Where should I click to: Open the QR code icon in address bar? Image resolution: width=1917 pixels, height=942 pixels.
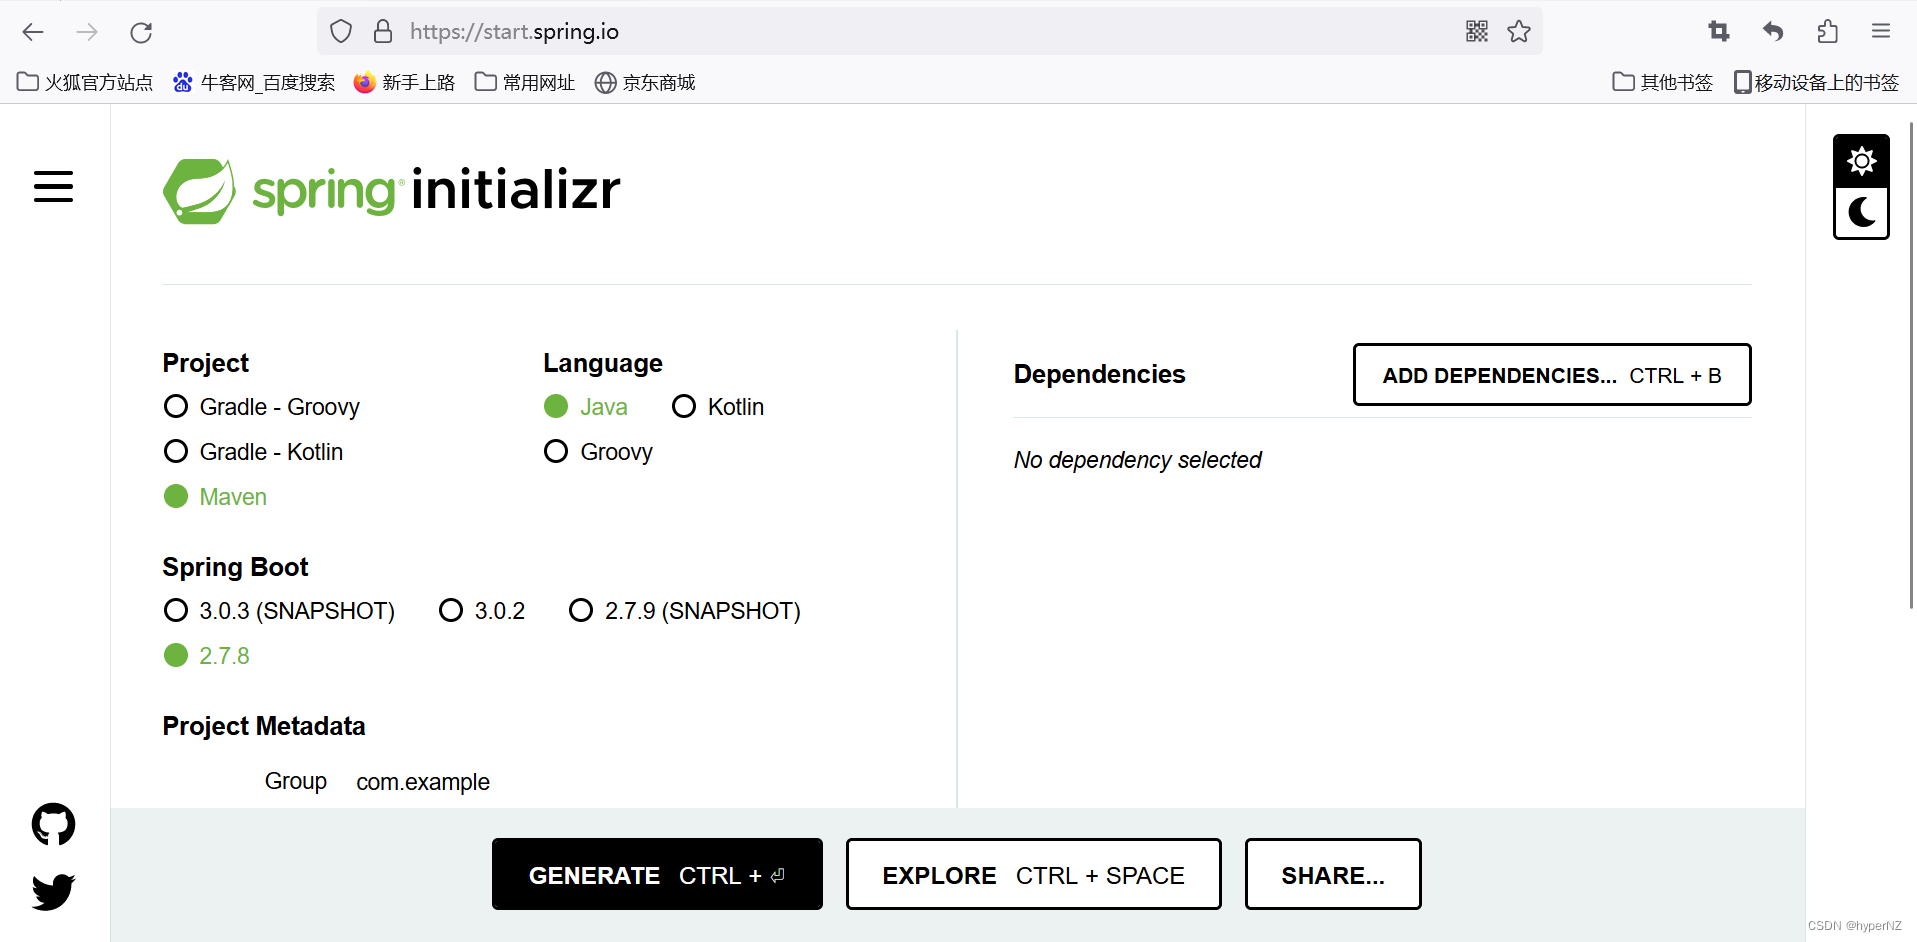pos(1477,31)
